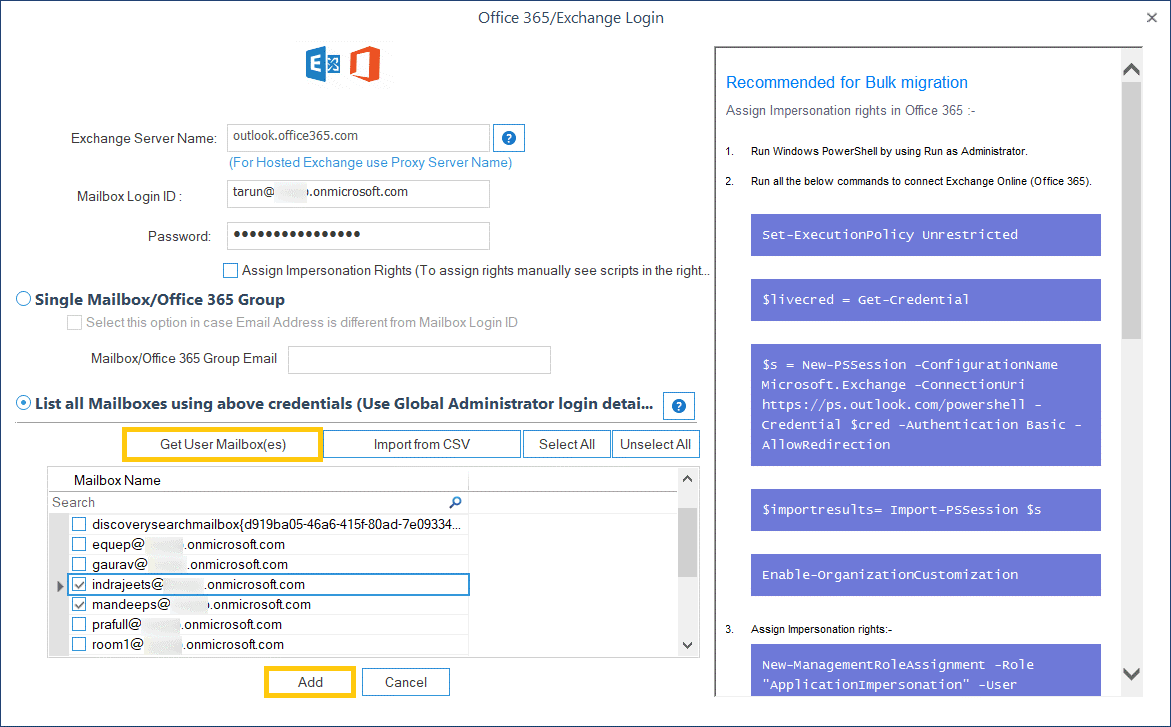
Task: Click the instructions panel scroll up arrow
Action: click(x=1131, y=69)
